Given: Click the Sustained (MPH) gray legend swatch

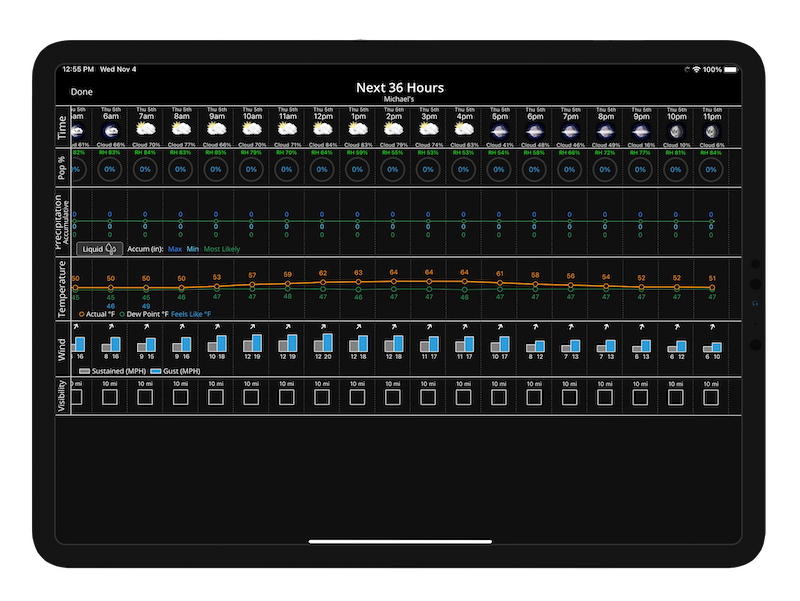Looking at the screenshot, I should [x=85, y=370].
